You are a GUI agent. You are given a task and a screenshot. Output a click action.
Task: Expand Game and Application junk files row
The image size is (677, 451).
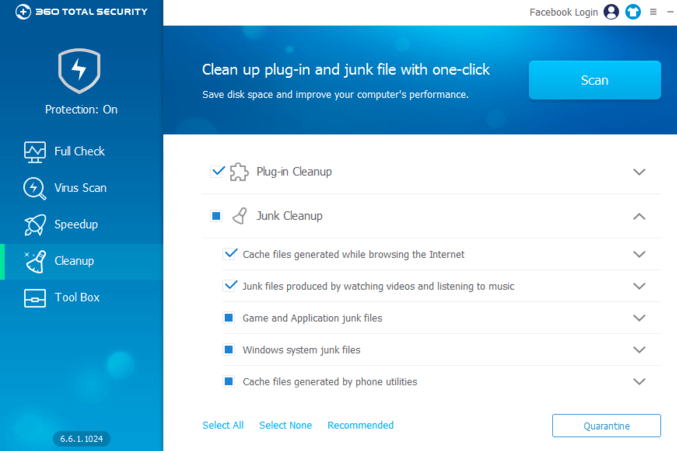(x=639, y=318)
